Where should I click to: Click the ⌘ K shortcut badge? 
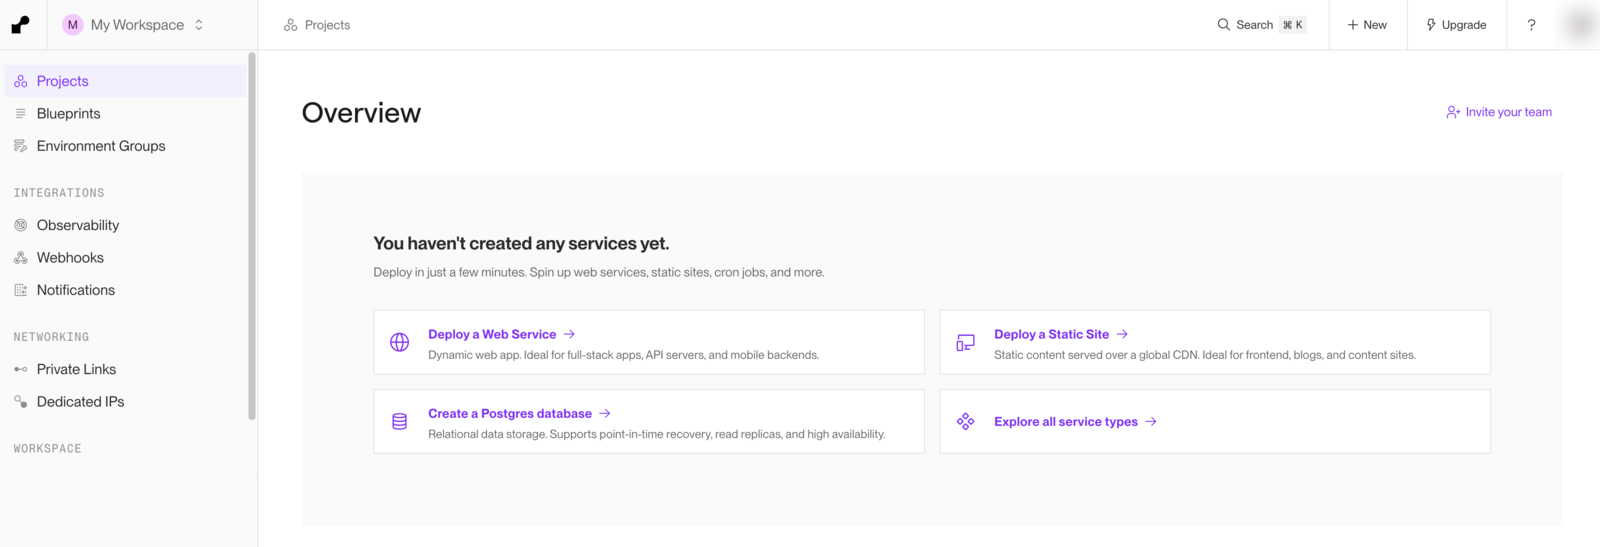(x=1293, y=25)
